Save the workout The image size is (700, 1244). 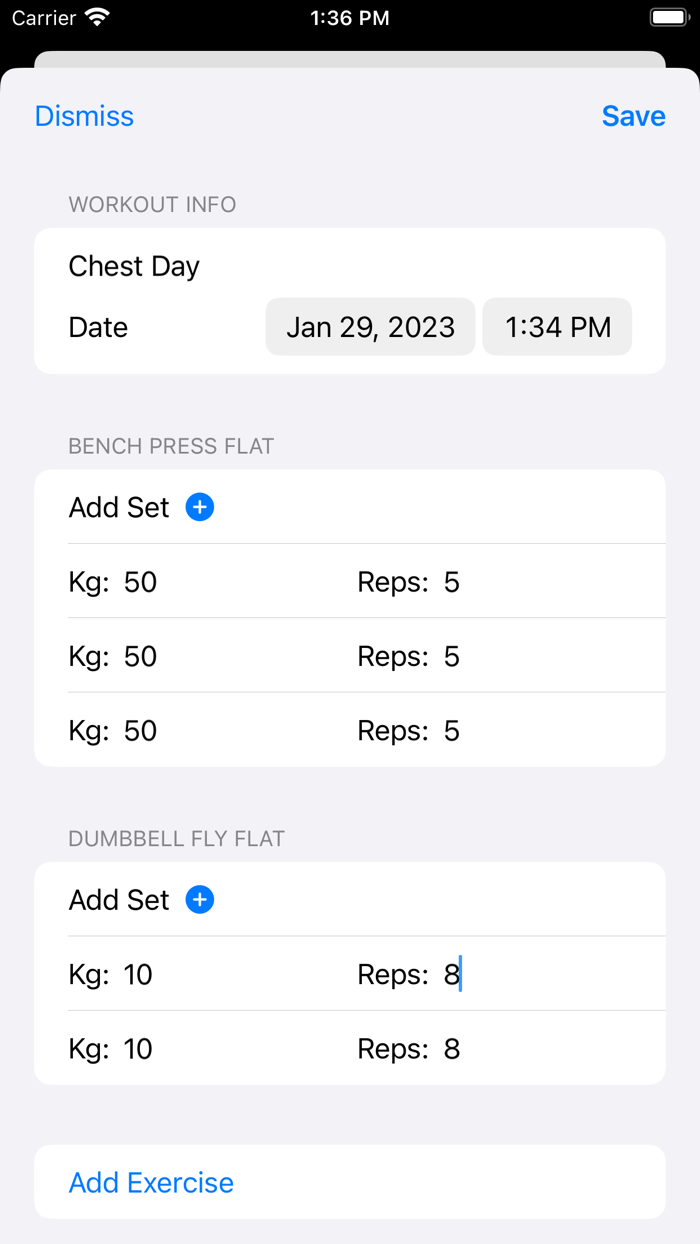coord(633,116)
